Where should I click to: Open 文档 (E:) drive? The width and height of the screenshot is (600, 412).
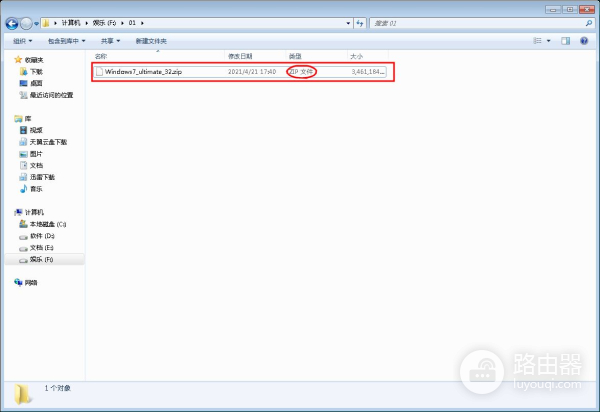point(37,248)
